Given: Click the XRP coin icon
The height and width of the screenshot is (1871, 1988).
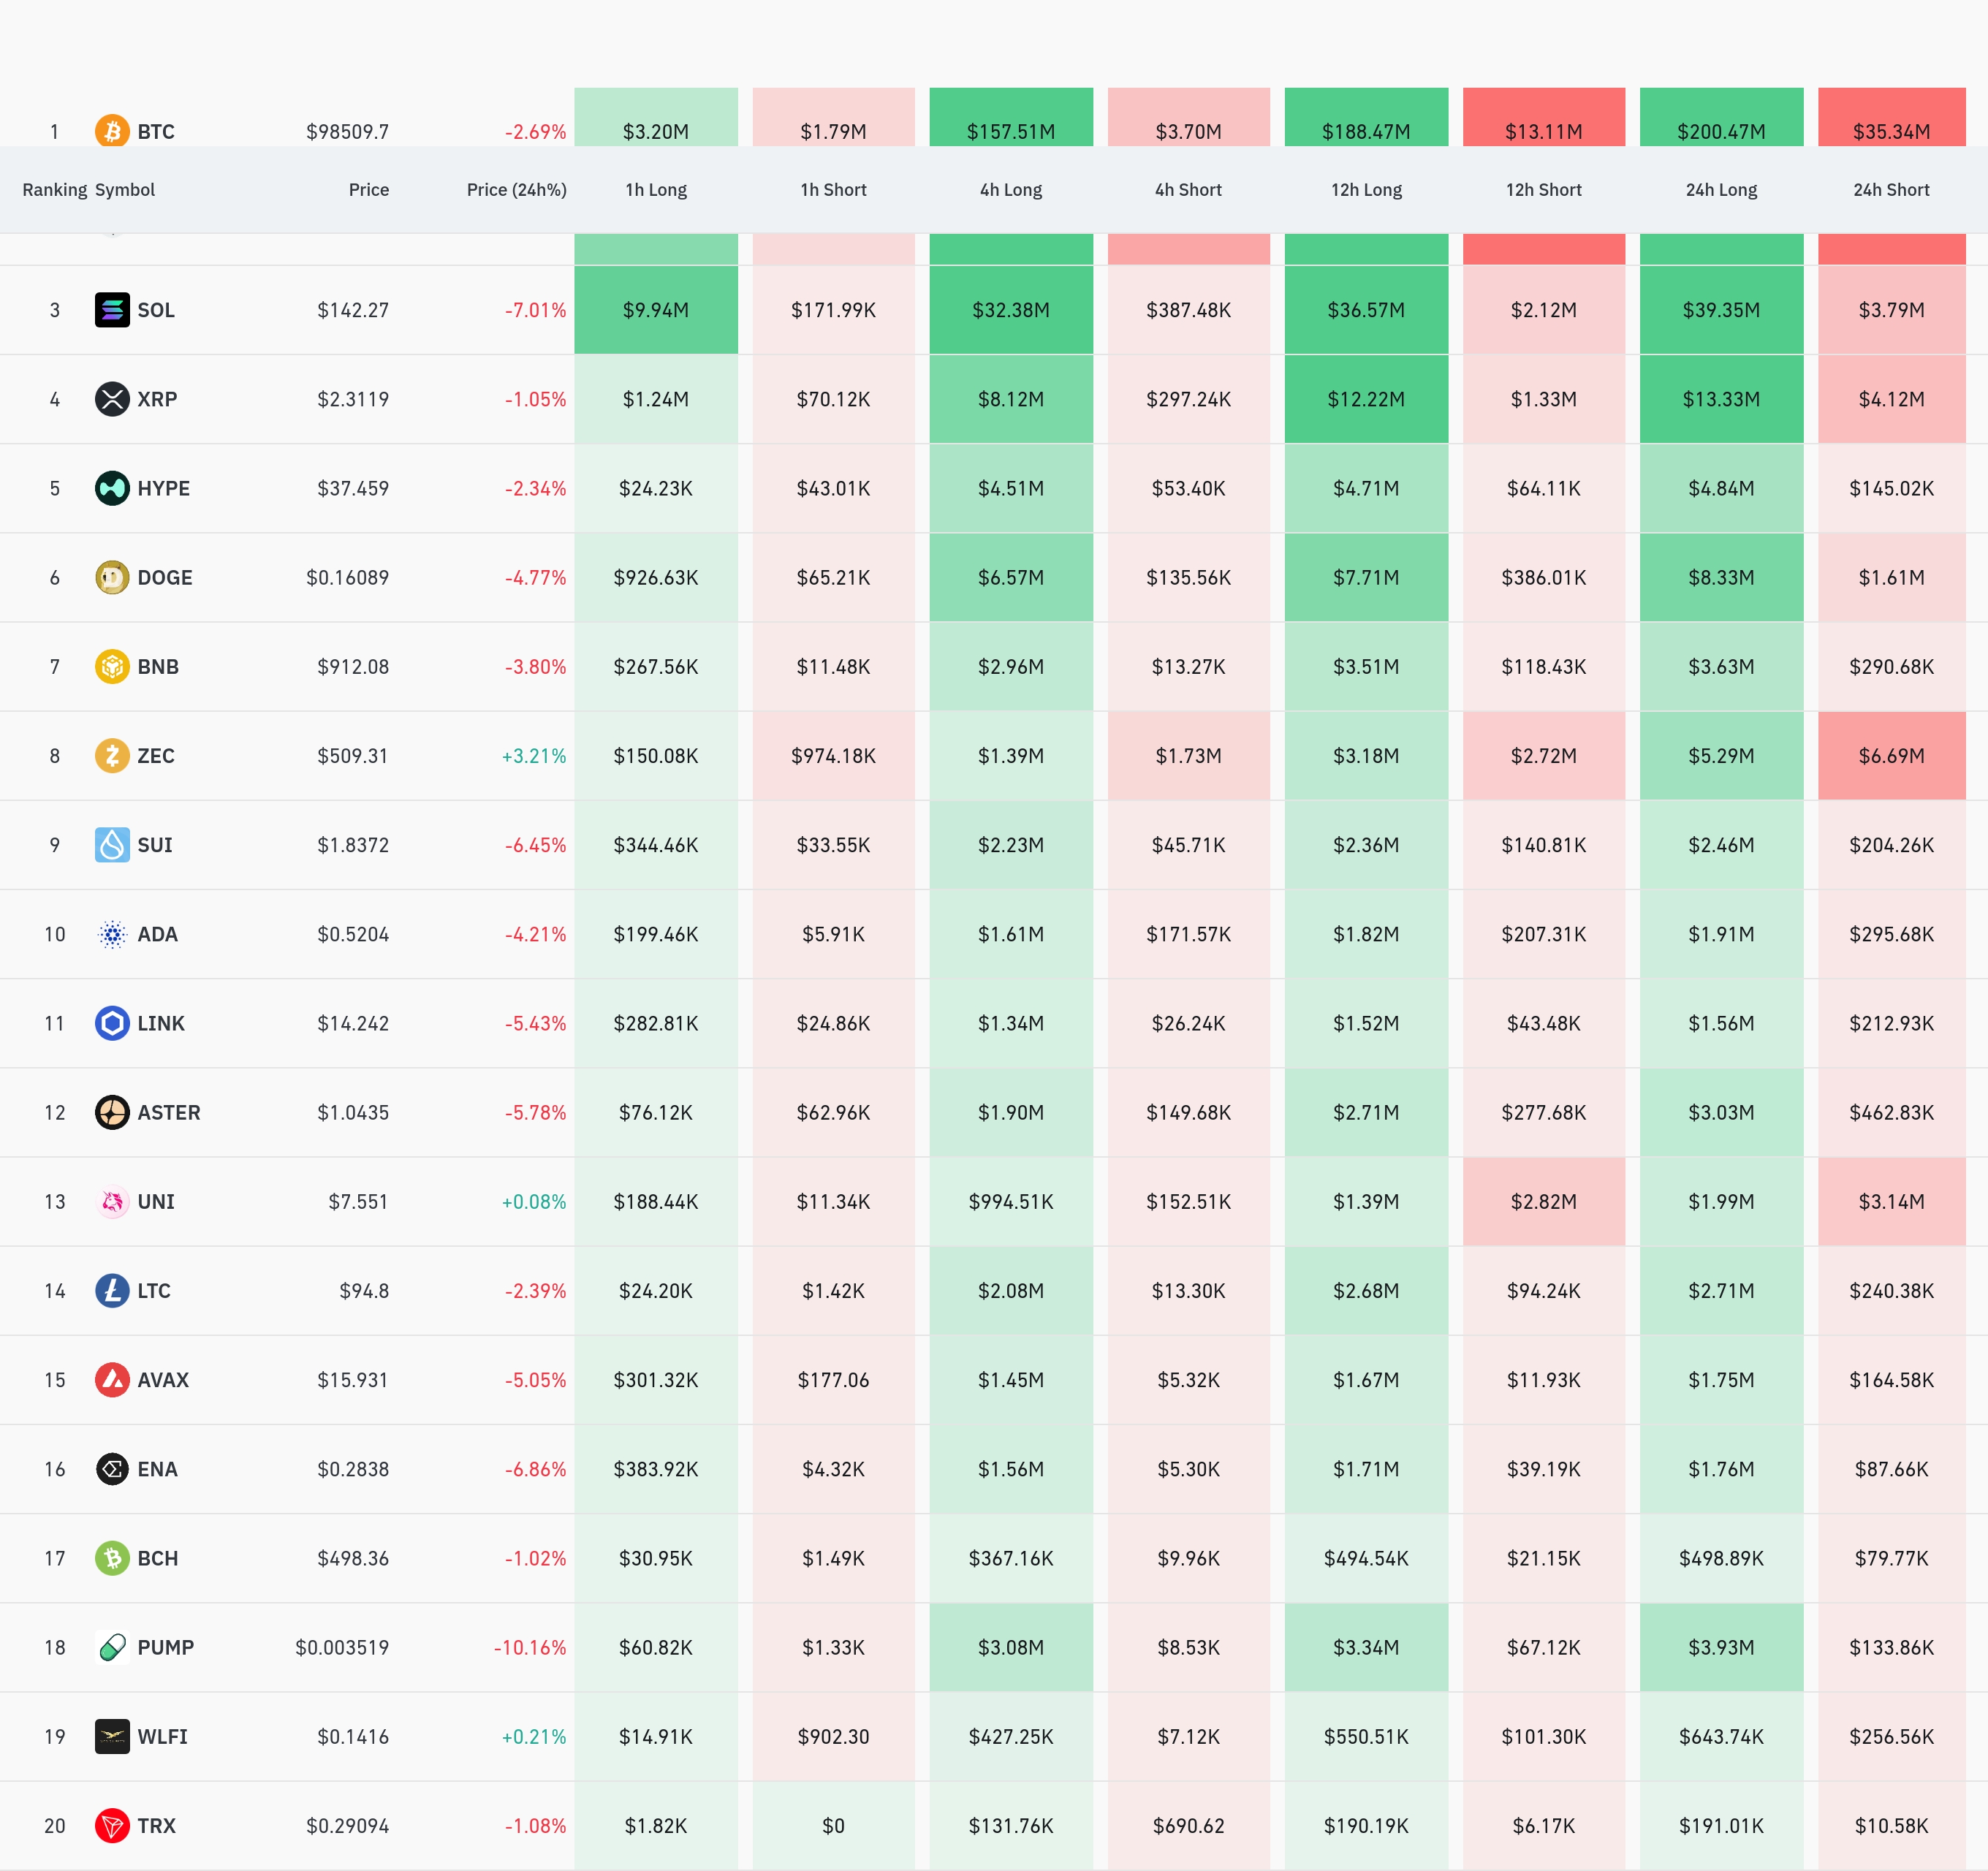Looking at the screenshot, I should click(112, 399).
